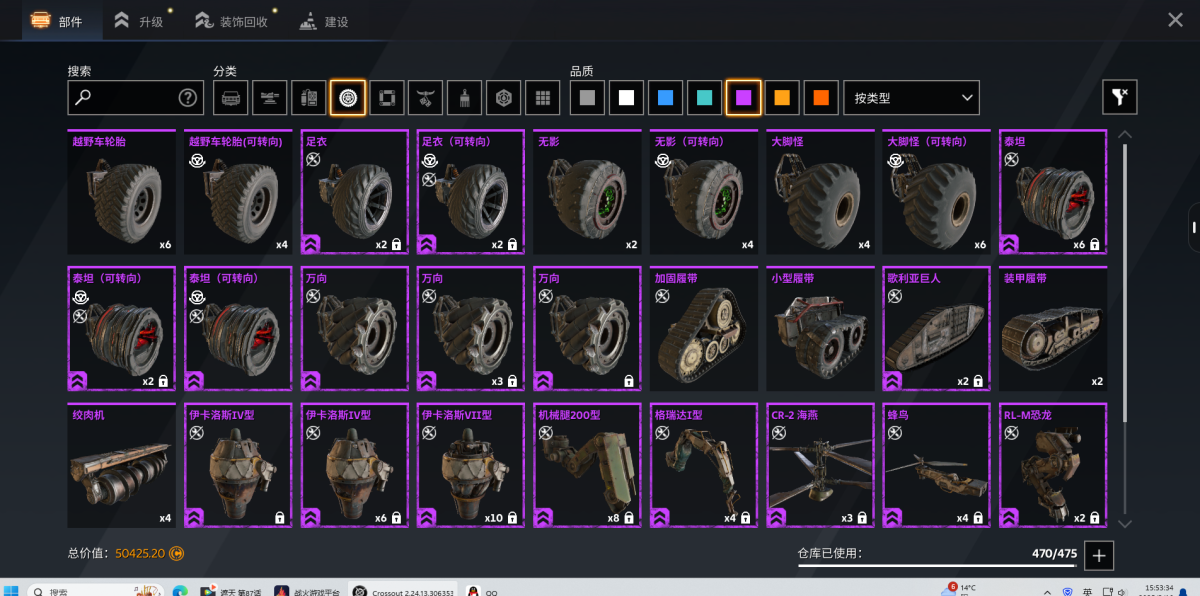The image size is (1200, 596).
Task: Open the weather widget showing 14°C
Action: 960,589
